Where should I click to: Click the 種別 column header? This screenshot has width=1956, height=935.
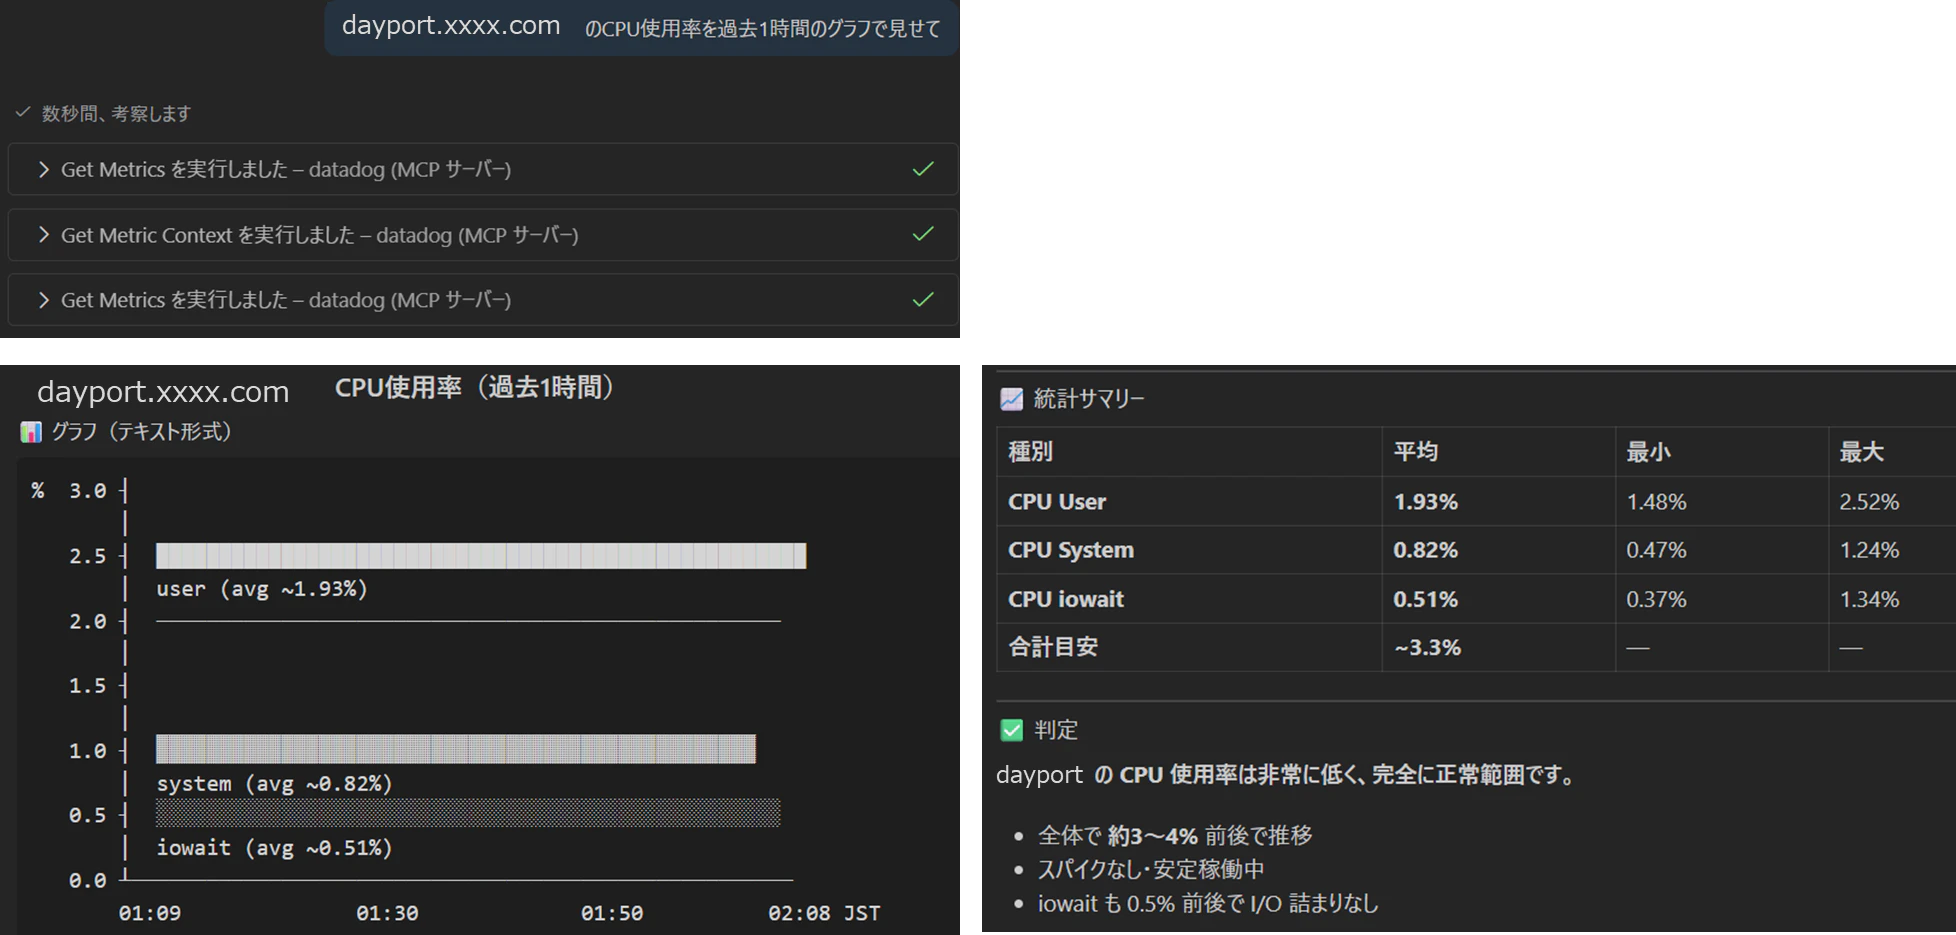coord(1030,452)
